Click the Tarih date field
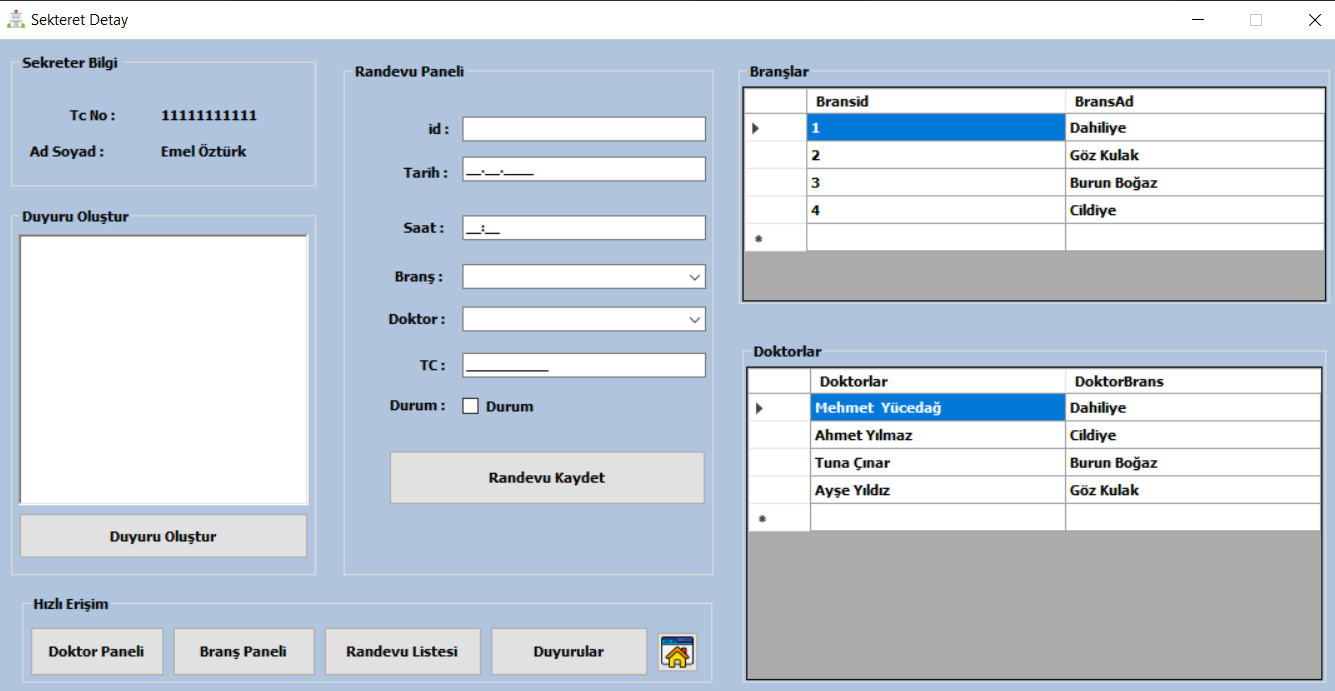This screenshot has width=1335, height=691. [583, 168]
